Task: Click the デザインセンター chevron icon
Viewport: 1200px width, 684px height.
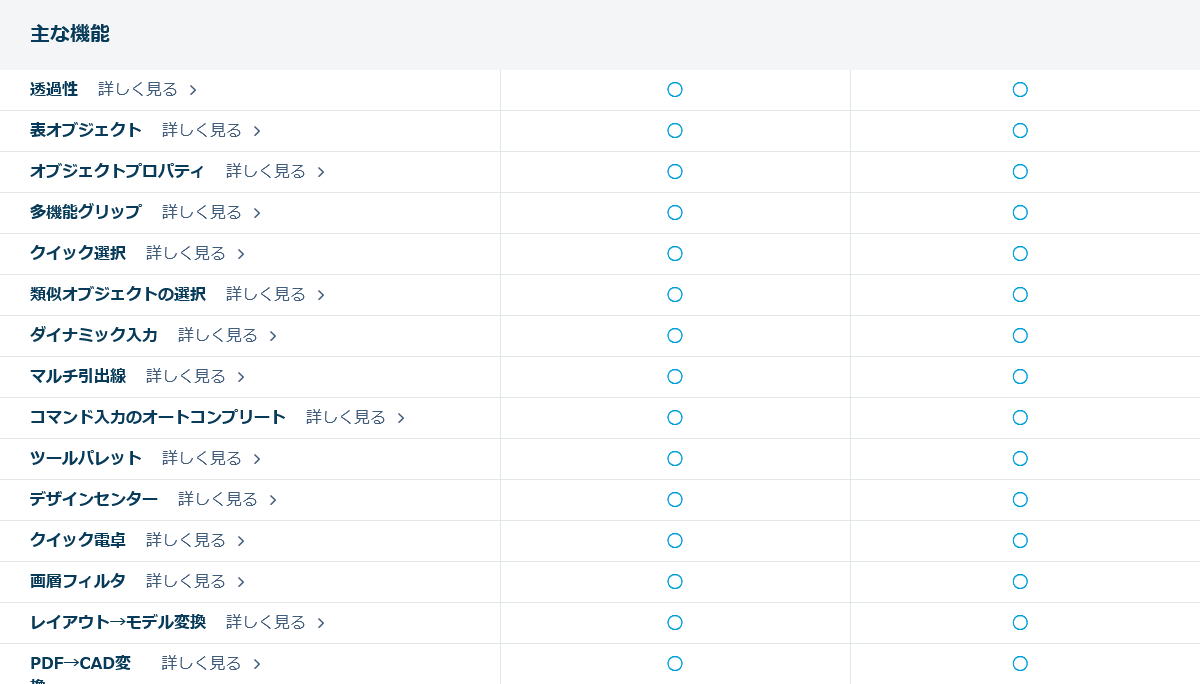Action: [x=273, y=500]
